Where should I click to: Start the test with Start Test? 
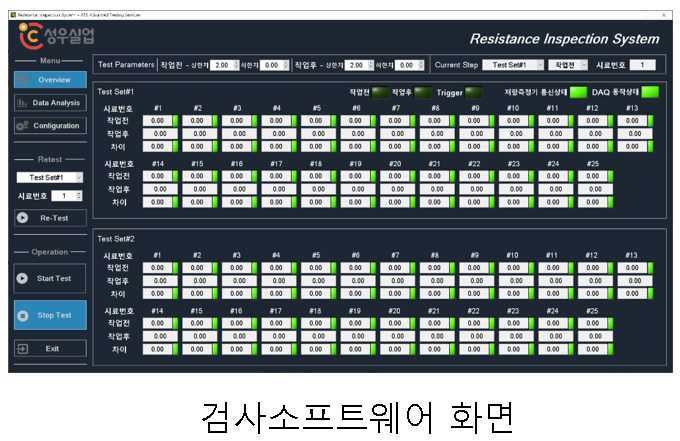click(x=50, y=278)
